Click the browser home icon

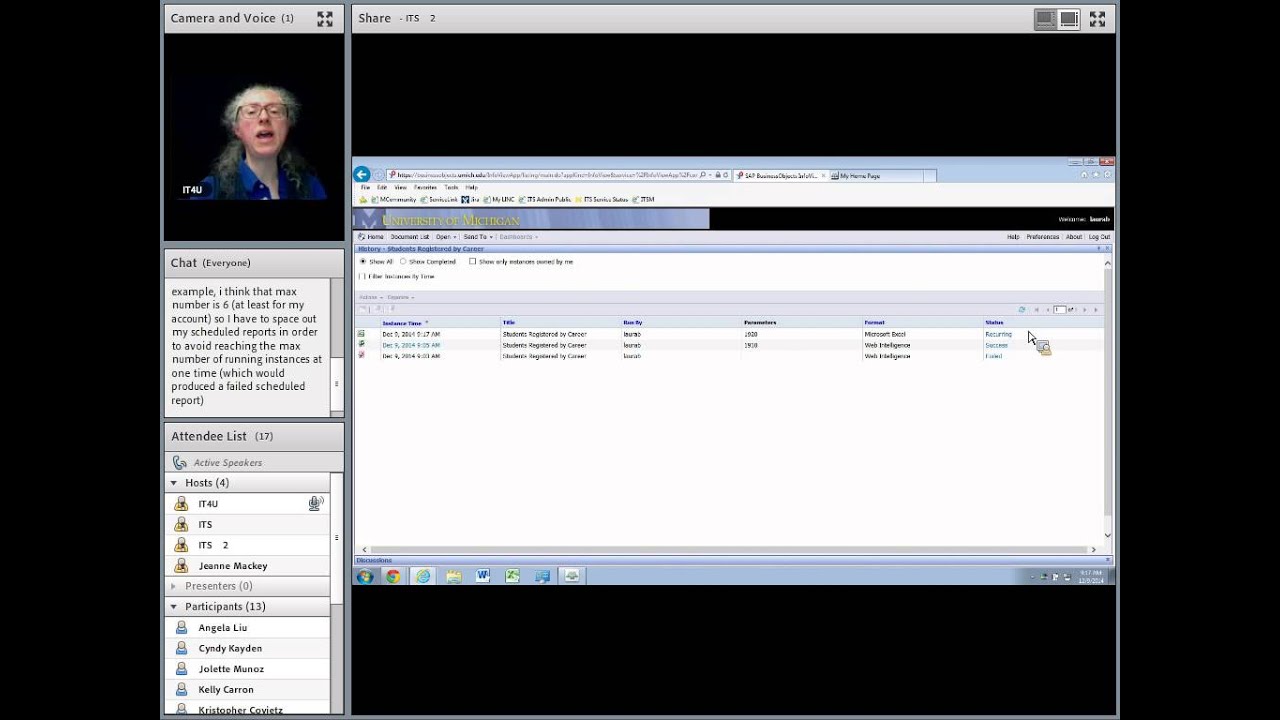[1084, 175]
